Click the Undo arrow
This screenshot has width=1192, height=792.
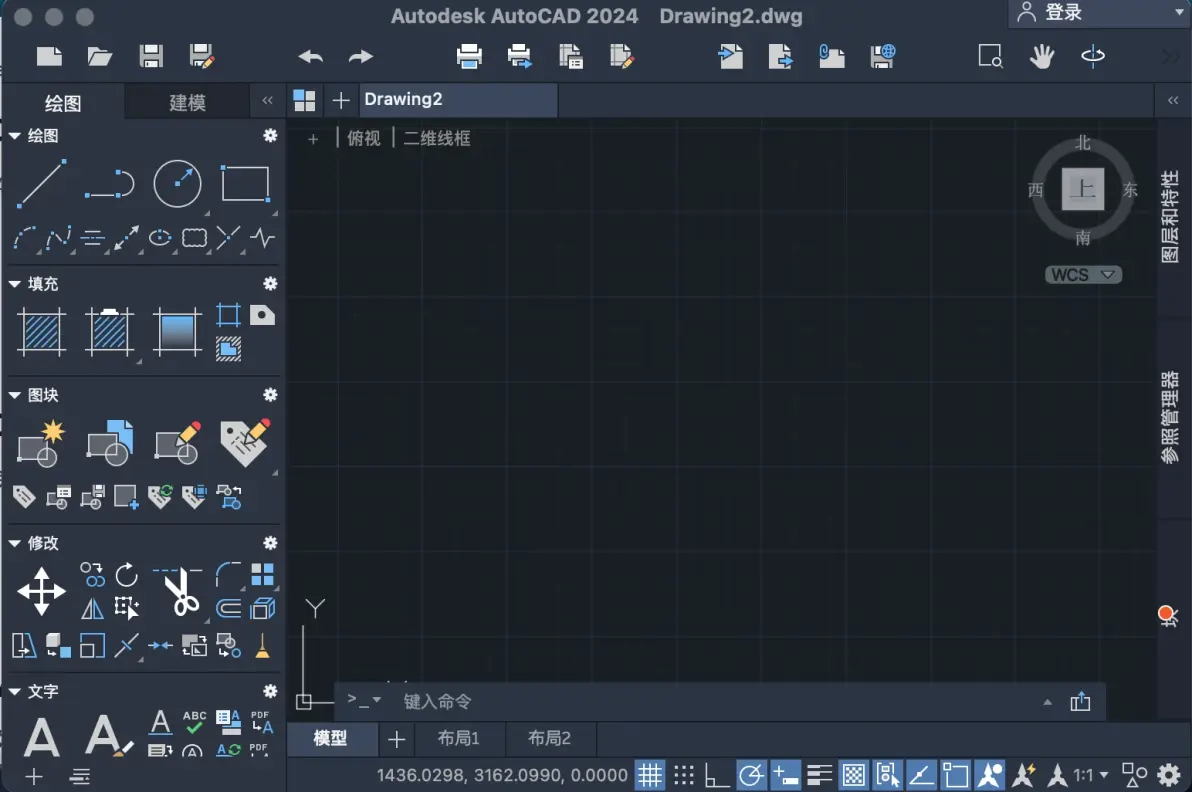(x=311, y=56)
